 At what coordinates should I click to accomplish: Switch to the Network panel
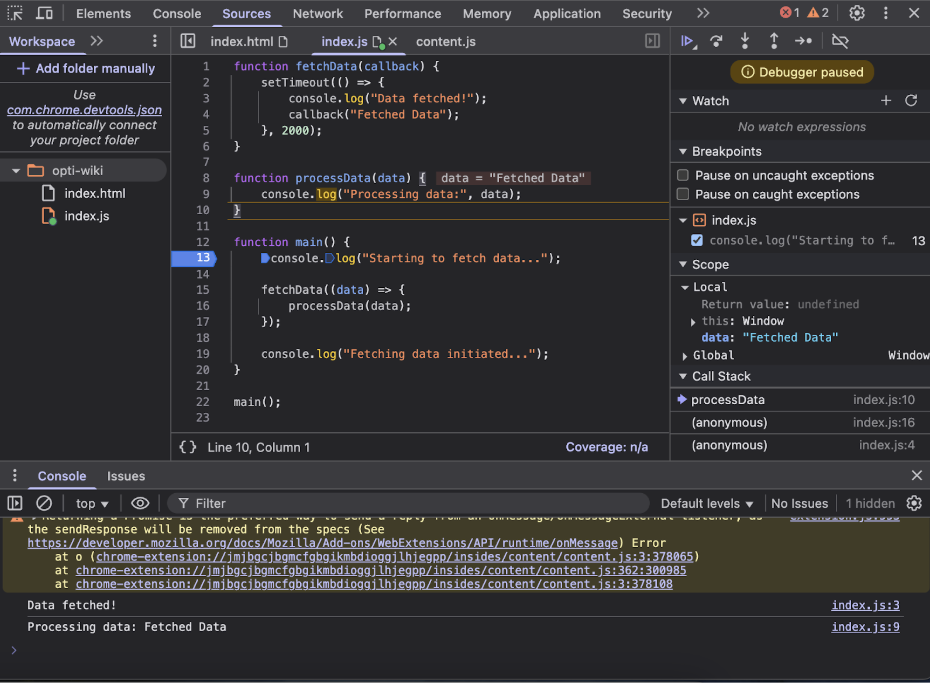coord(317,13)
